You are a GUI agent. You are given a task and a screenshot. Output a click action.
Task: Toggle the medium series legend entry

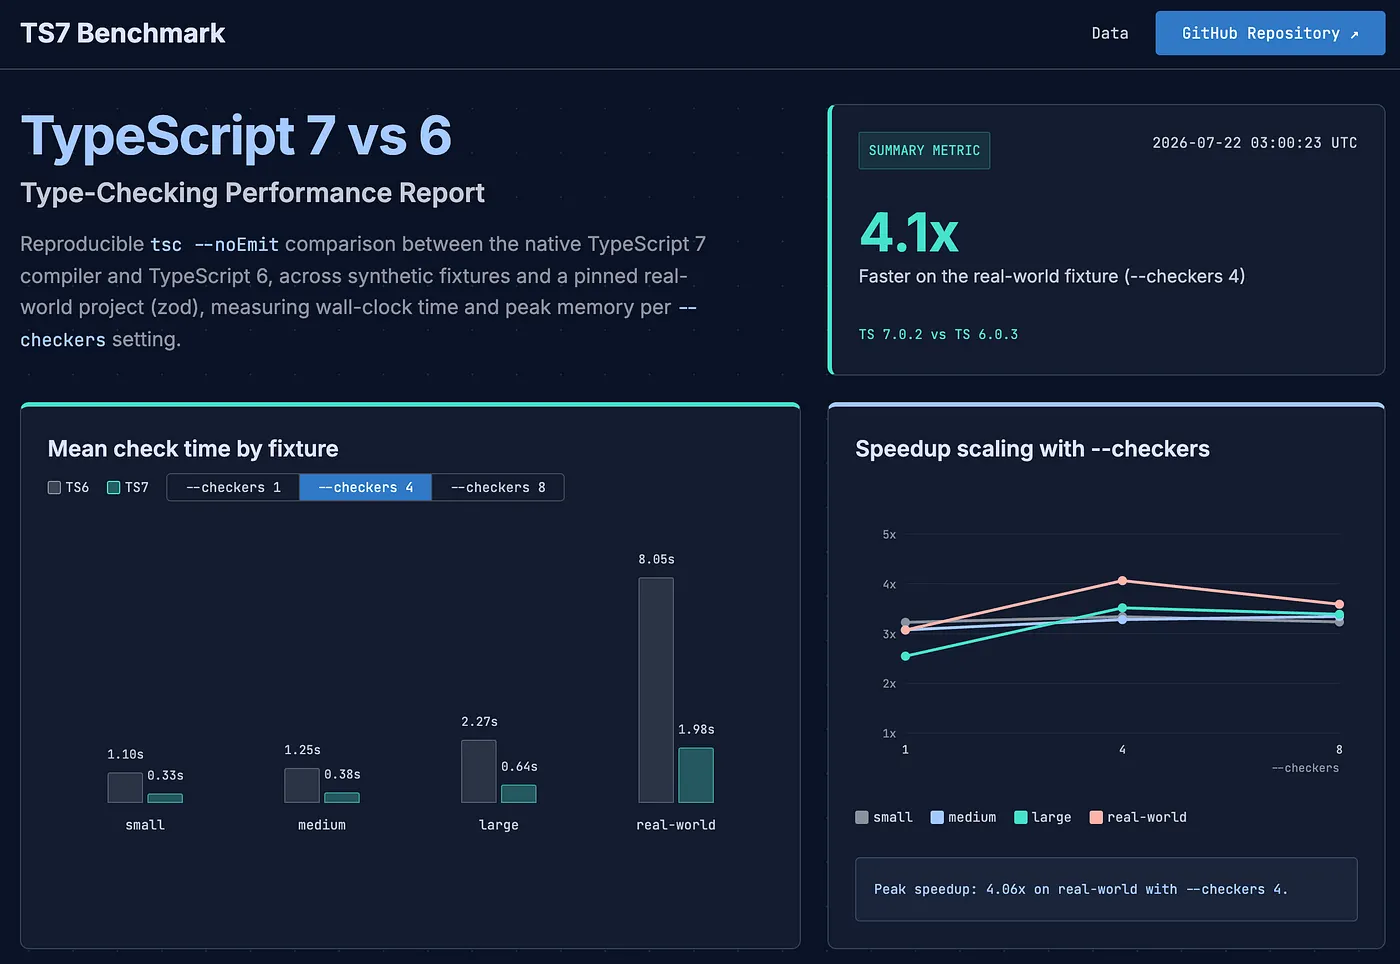point(963,817)
